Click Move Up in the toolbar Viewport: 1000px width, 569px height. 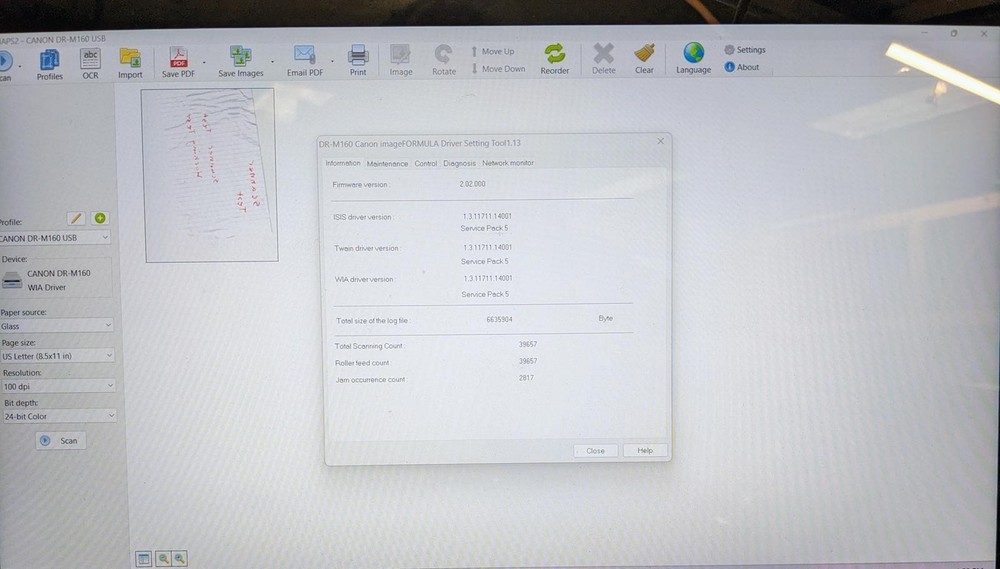point(492,51)
